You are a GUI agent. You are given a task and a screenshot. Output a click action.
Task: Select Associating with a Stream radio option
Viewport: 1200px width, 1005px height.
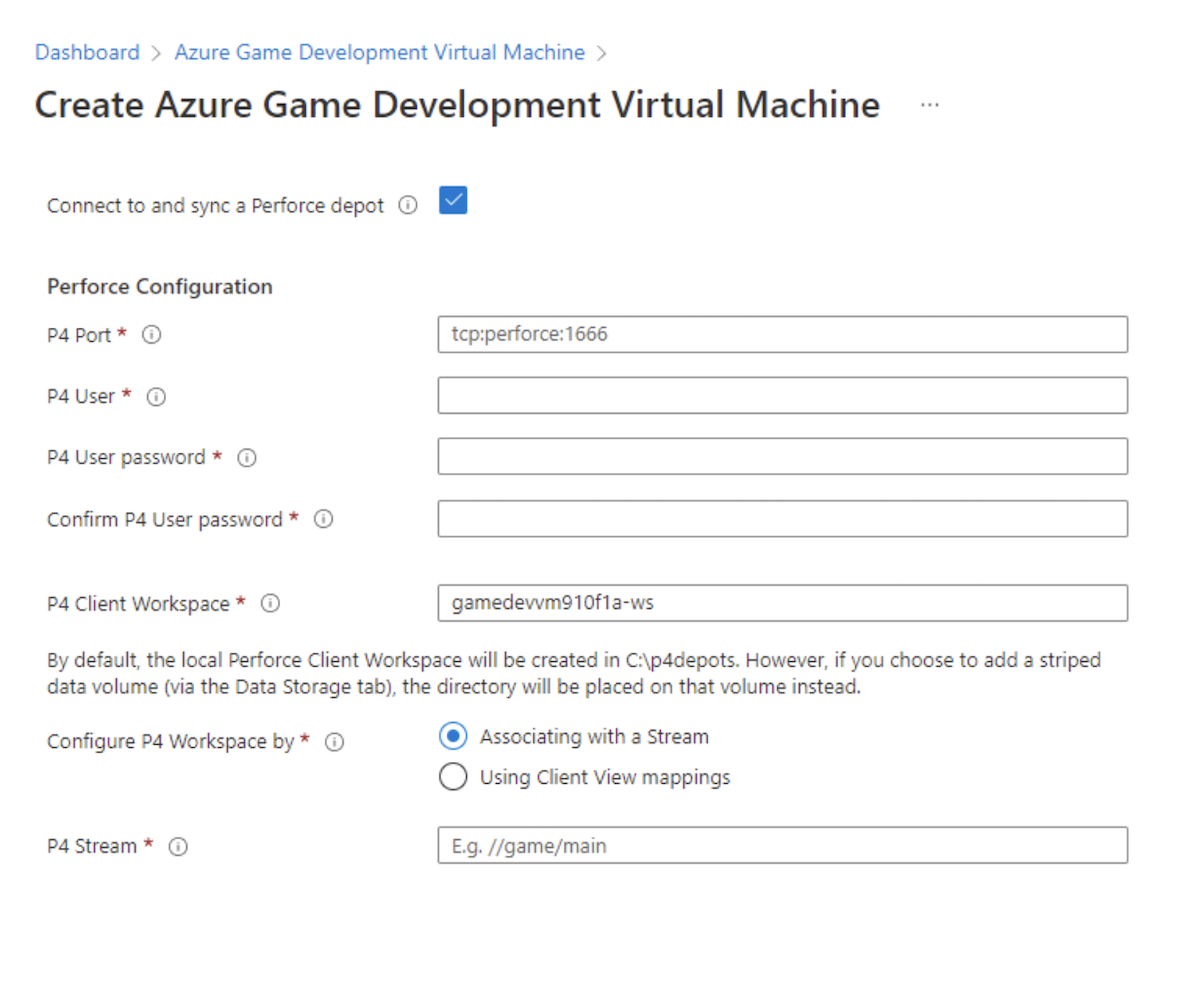point(453,737)
